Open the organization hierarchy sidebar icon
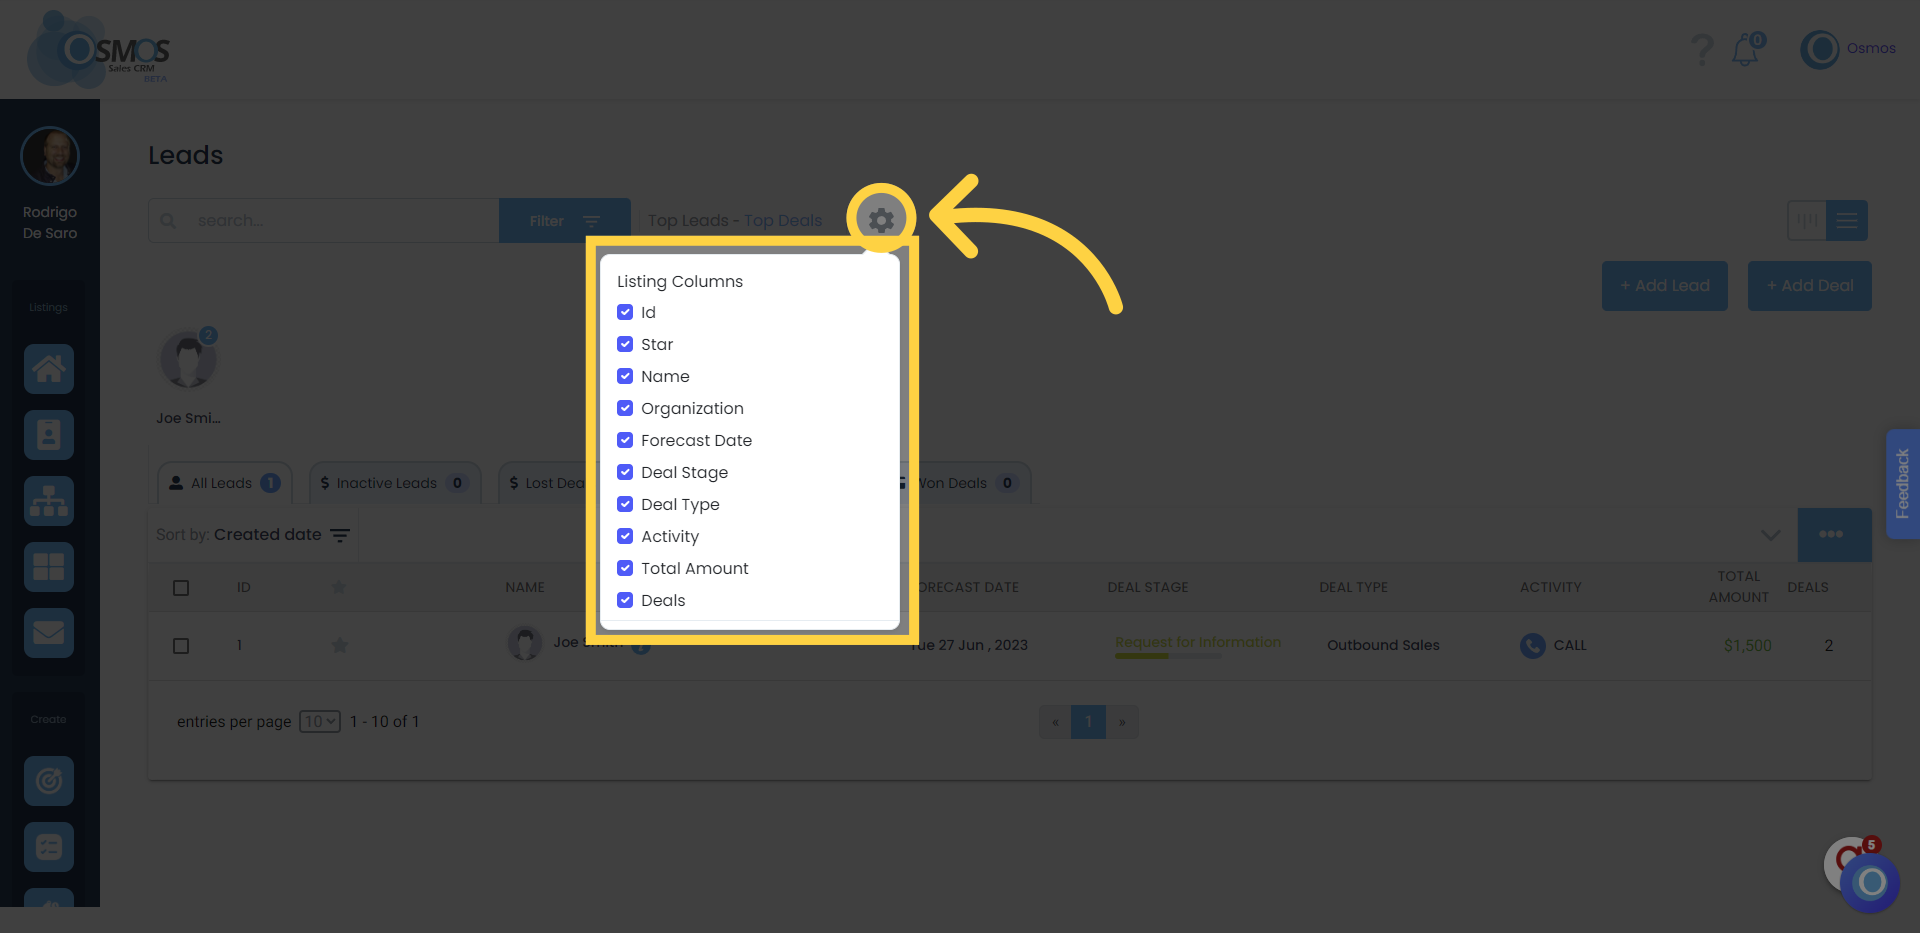Screen dimensions: 1920x933 [49, 501]
